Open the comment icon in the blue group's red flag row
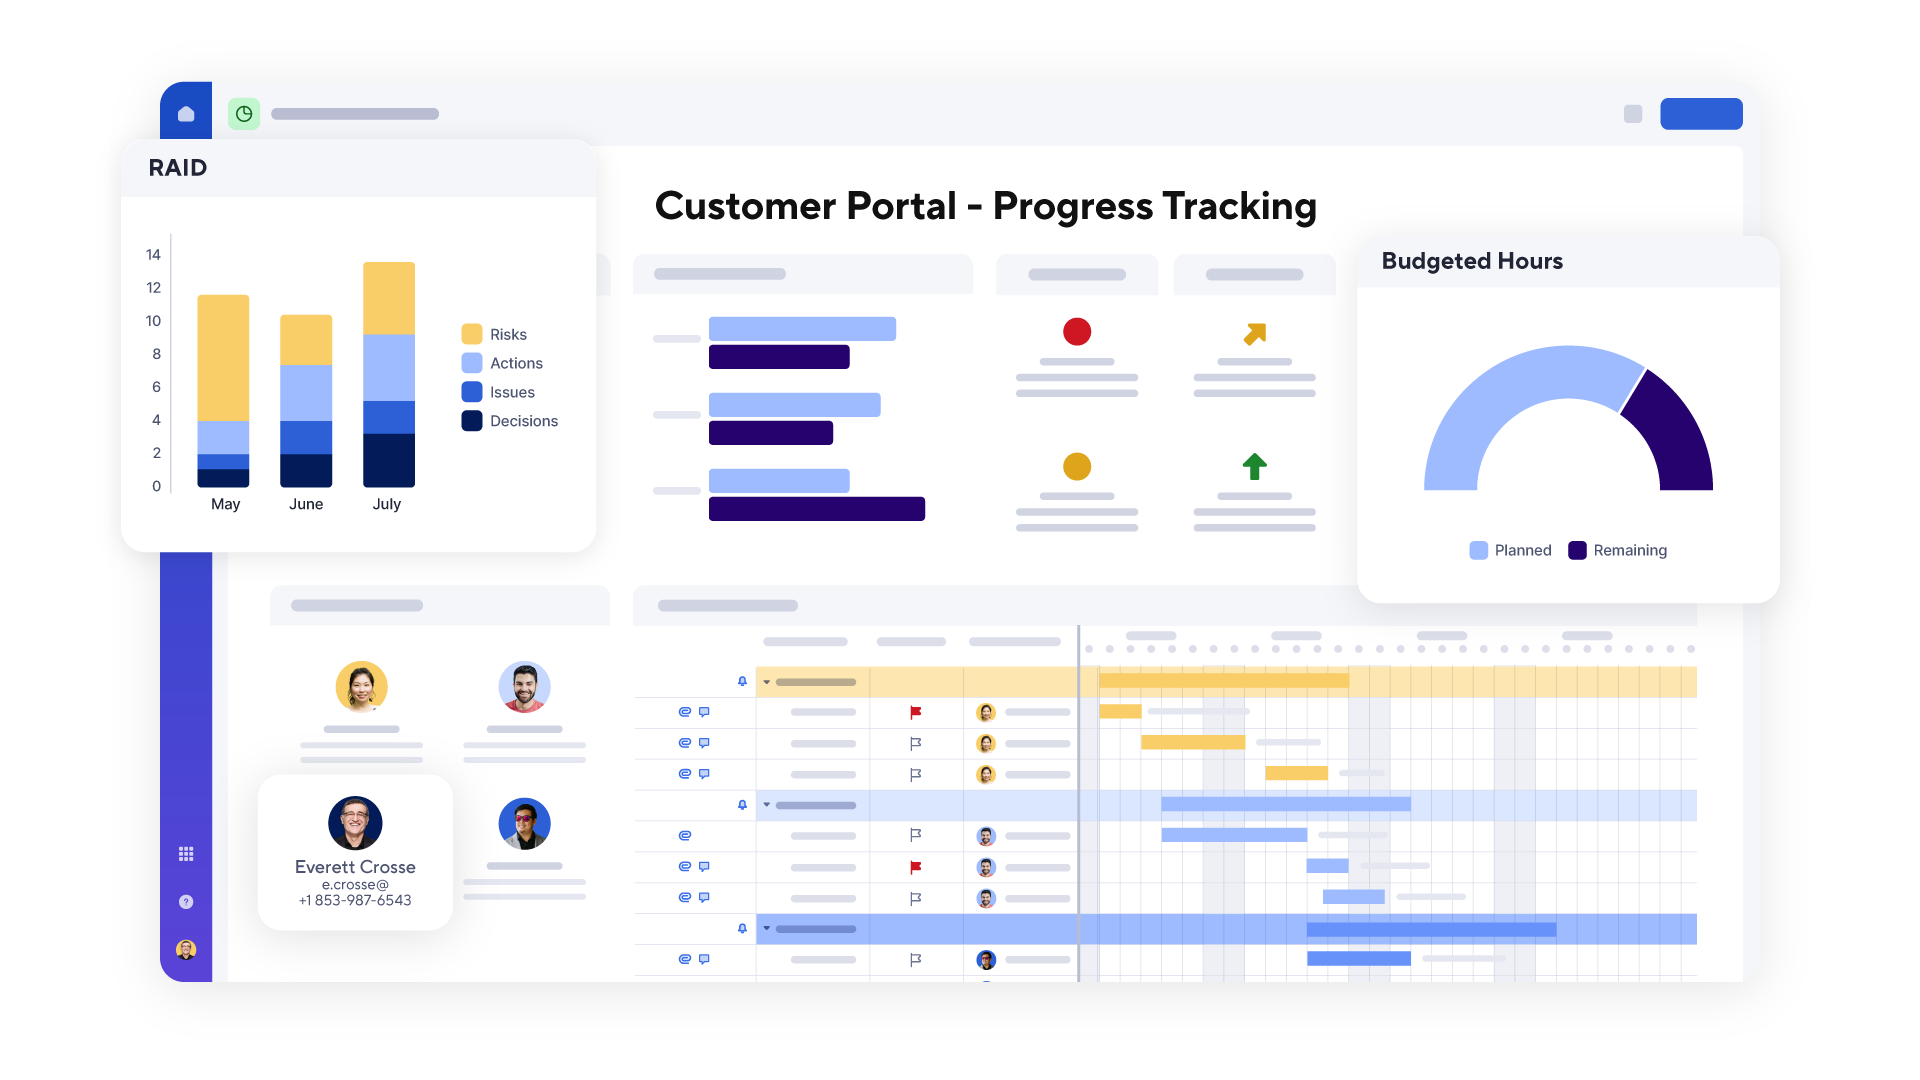This screenshot has height=1080, width=1920. [x=704, y=867]
